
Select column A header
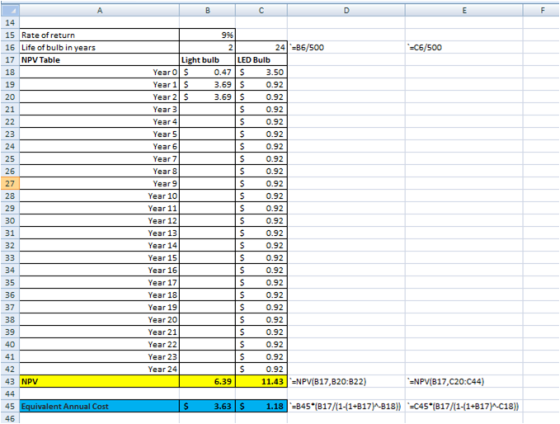click(100, 11)
